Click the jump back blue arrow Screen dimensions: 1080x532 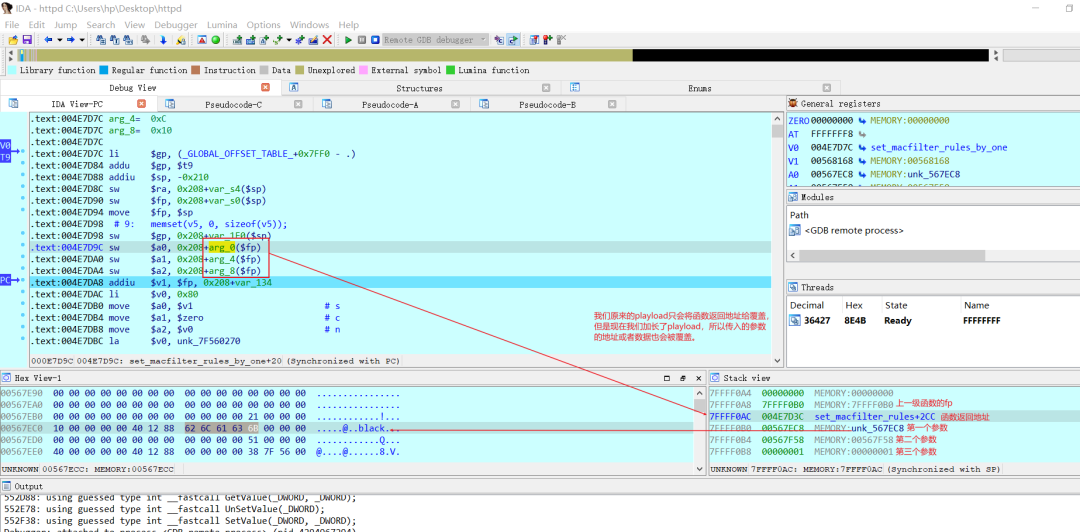(48, 40)
